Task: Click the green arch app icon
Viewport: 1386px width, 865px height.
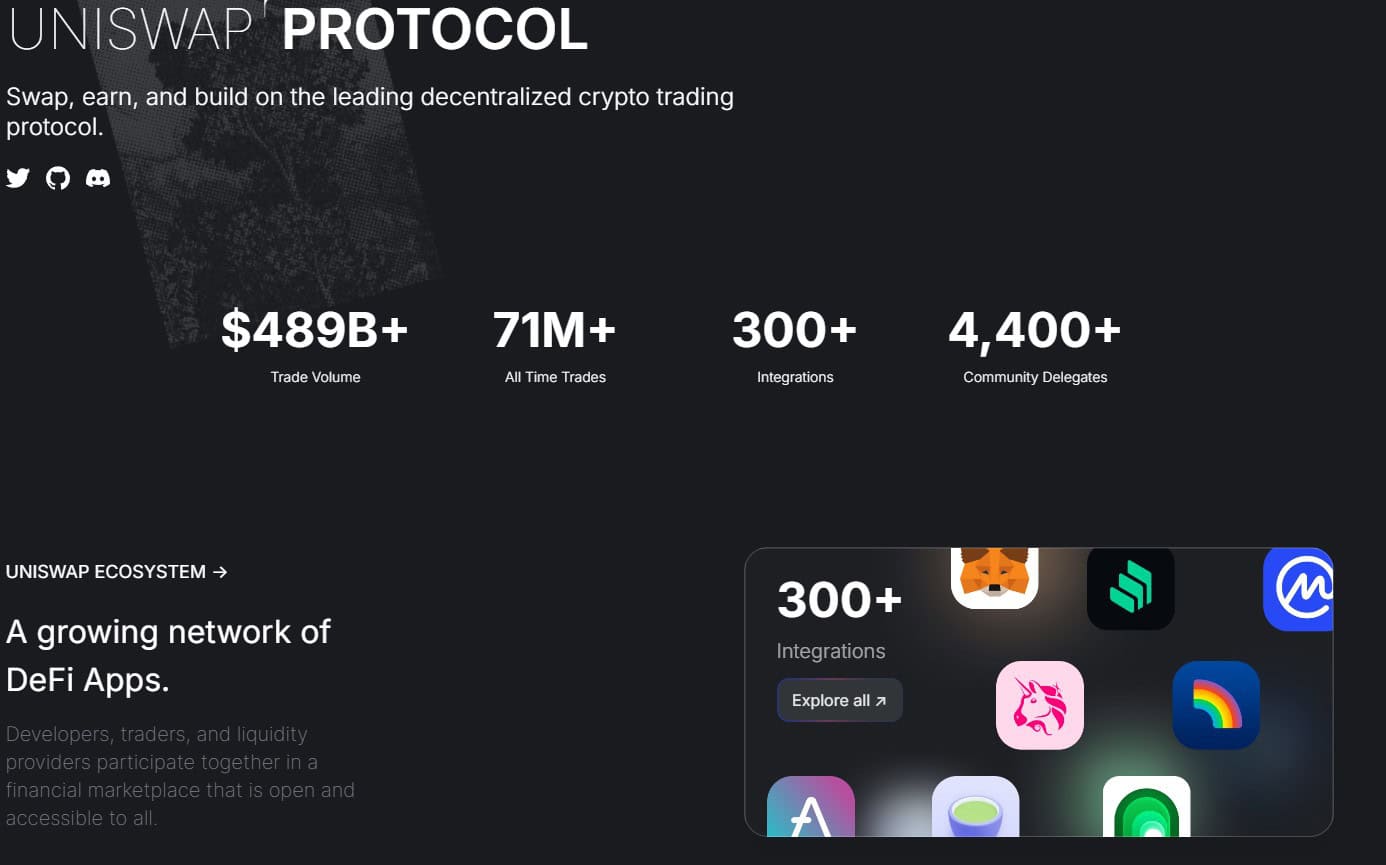Action: pos(1146,808)
